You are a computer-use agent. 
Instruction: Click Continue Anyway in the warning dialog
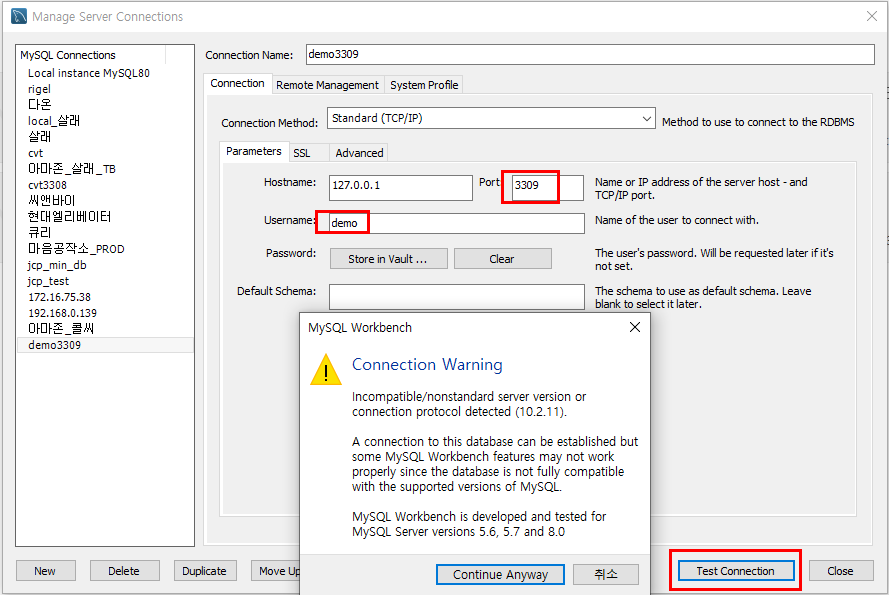click(500, 575)
